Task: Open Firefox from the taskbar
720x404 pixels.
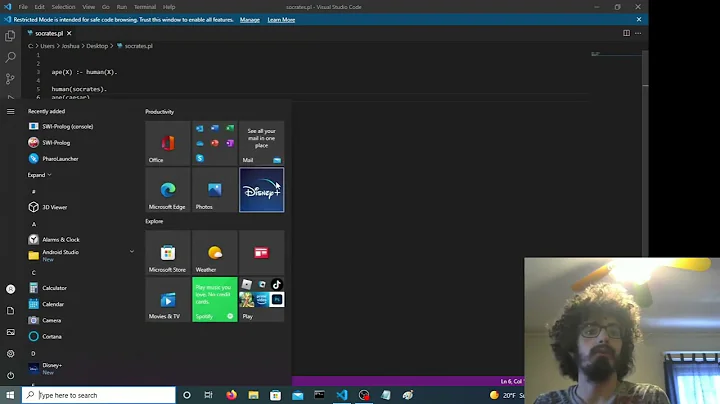Action: click(x=231, y=395)
